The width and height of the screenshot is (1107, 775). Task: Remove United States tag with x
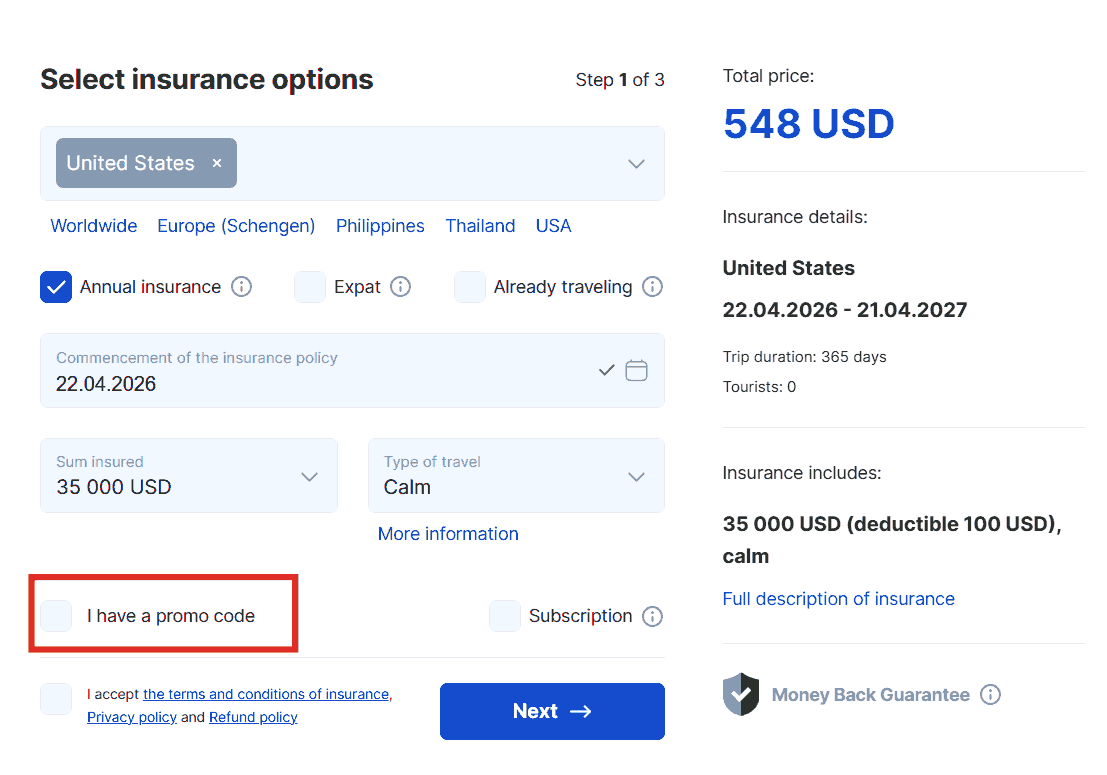[217, 163]
